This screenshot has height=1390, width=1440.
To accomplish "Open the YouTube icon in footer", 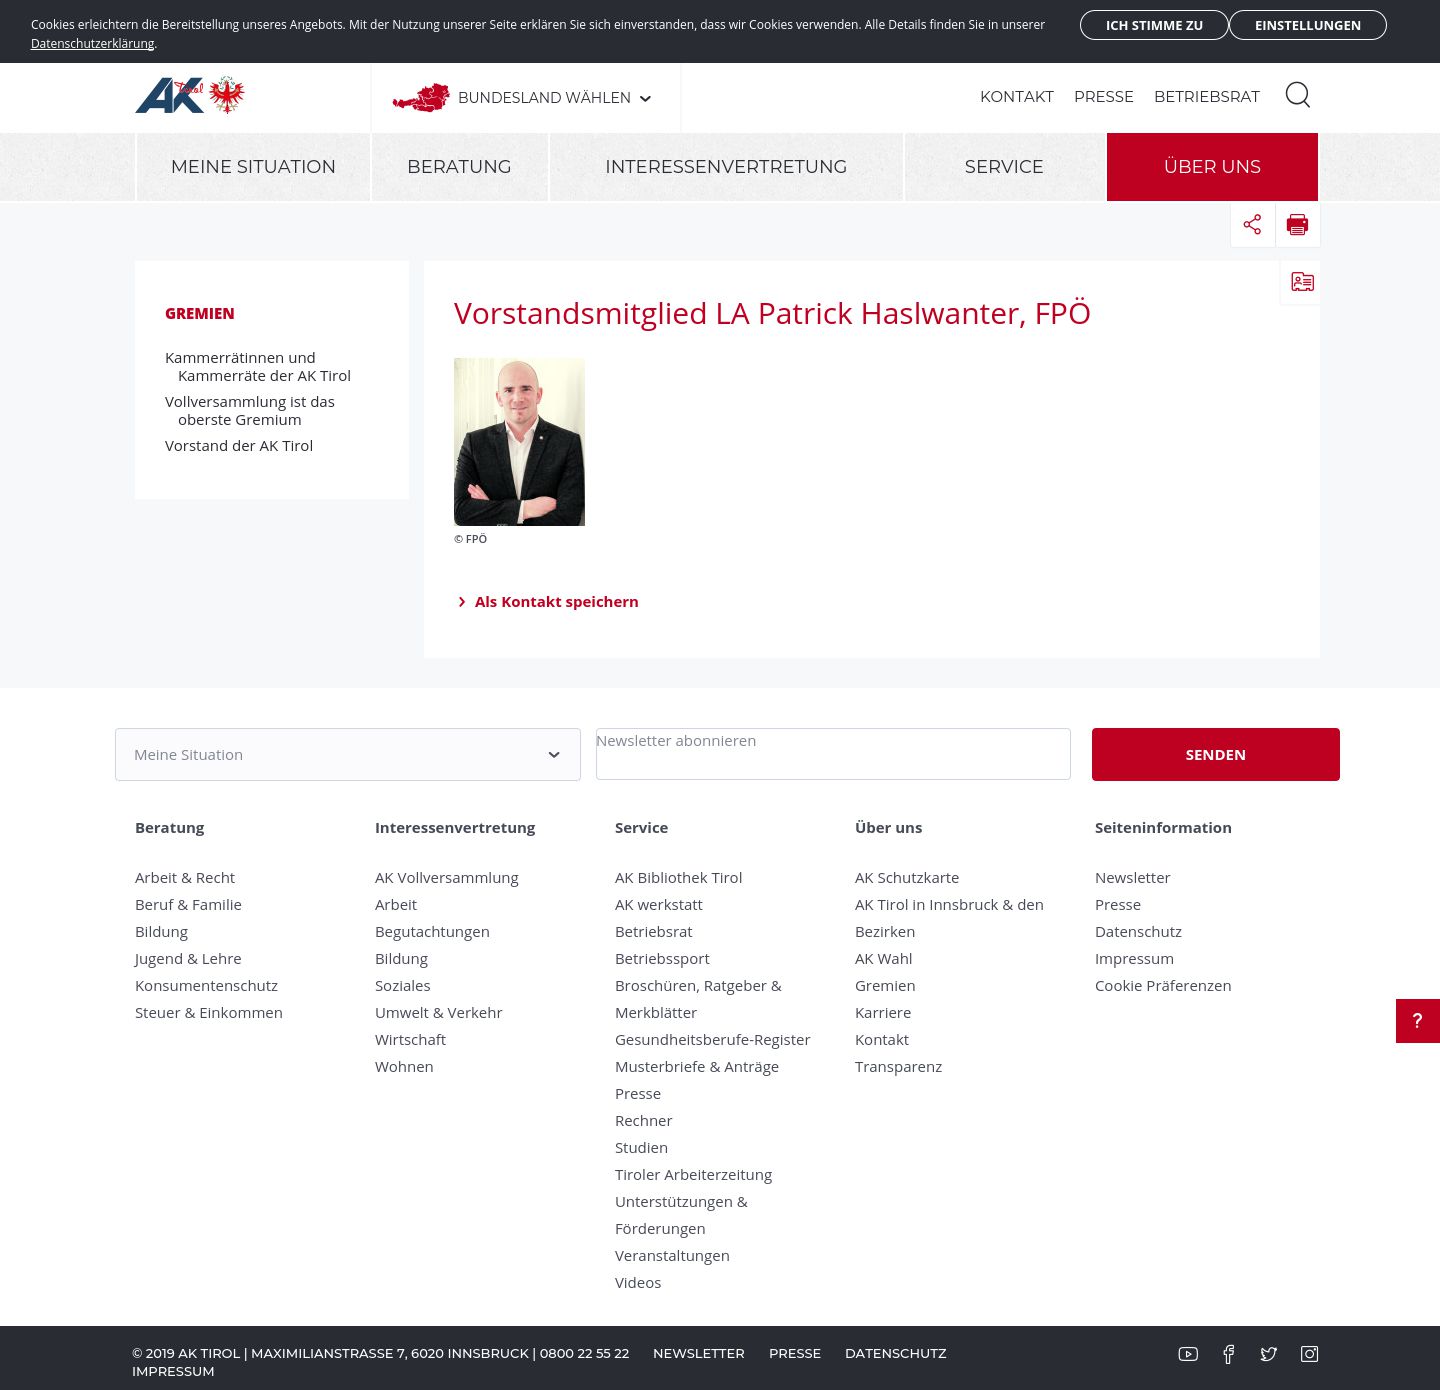I will (1188, 1354).
